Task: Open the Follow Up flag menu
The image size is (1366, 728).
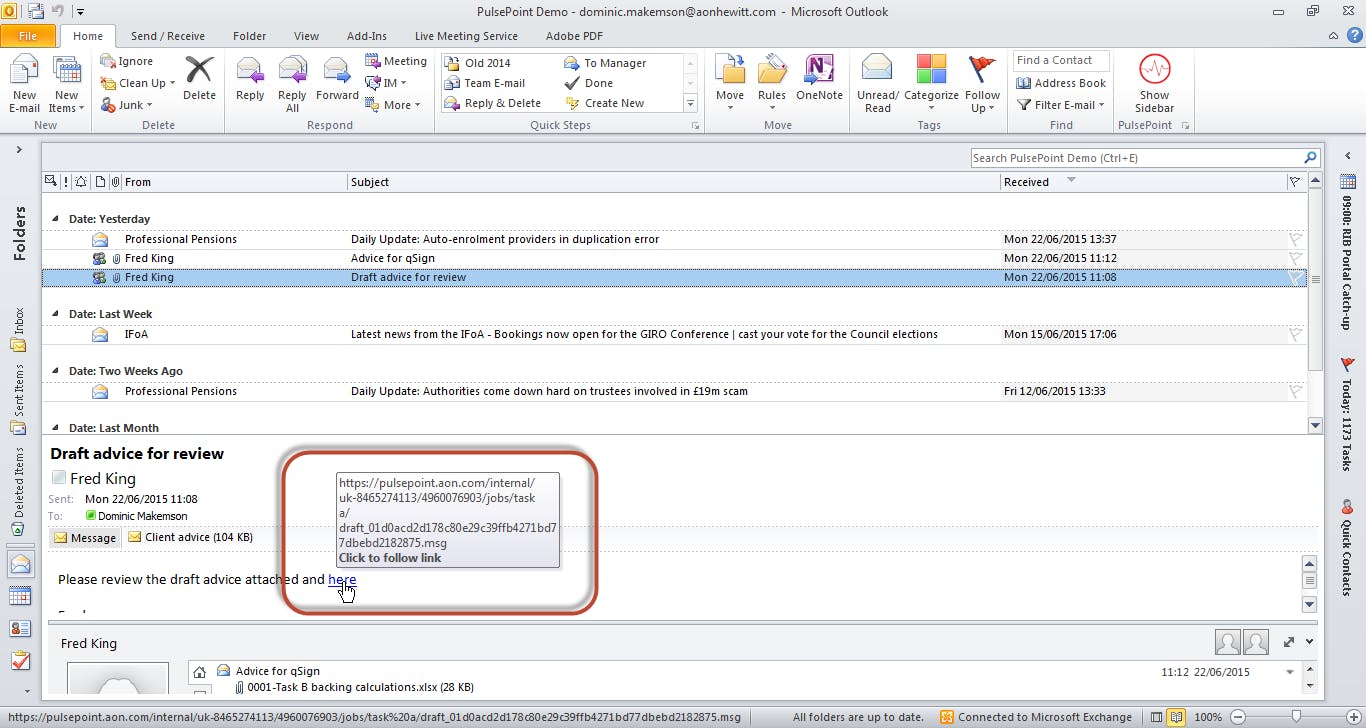Action: coord(982,85)
